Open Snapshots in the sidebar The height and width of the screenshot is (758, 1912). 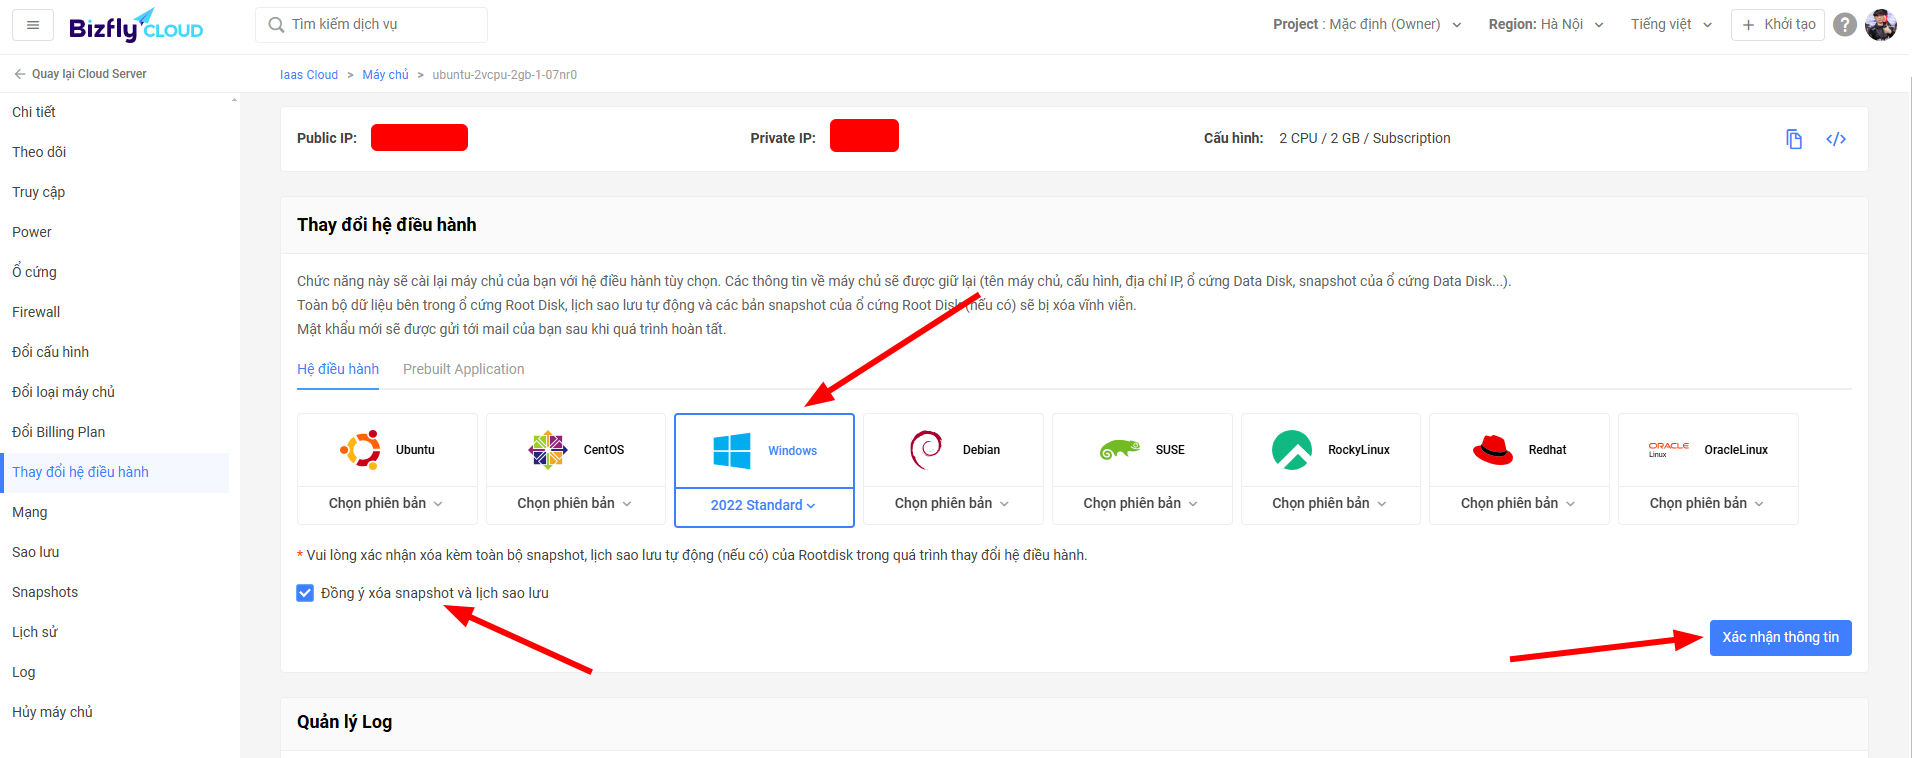coord(115,592)
